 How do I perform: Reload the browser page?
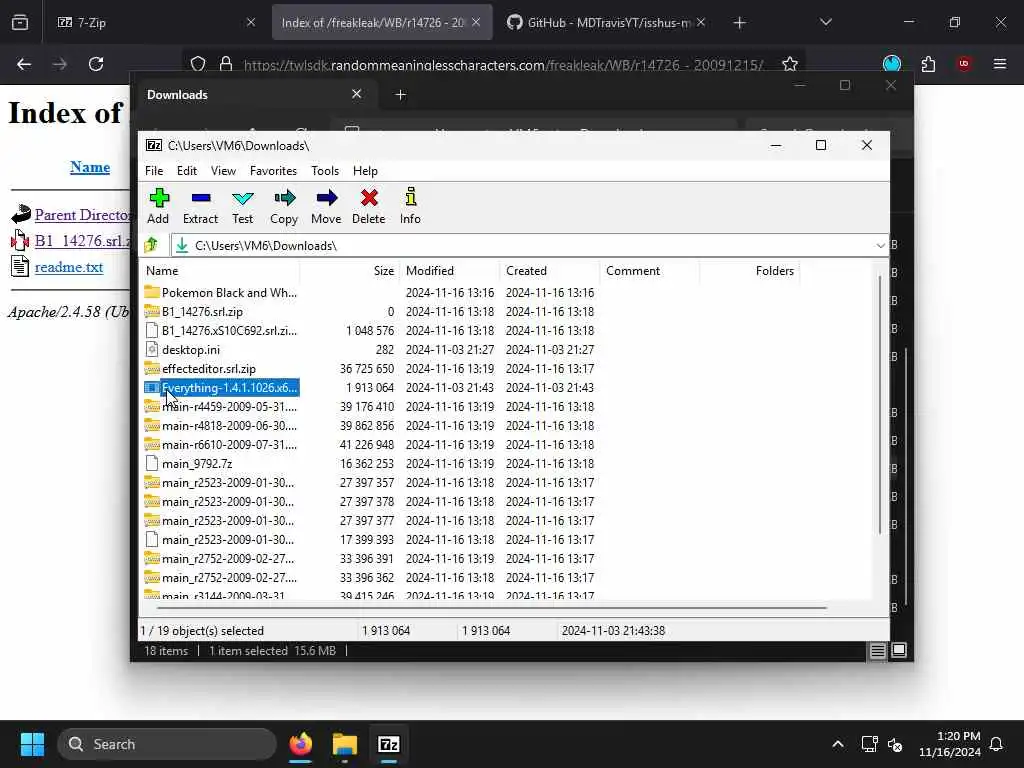click(x=96, y=64)
